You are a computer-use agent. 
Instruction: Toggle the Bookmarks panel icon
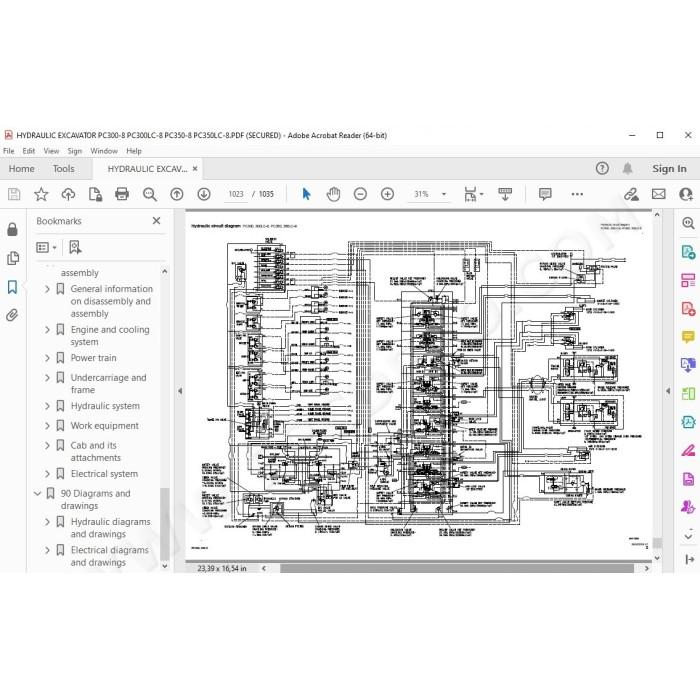(12, 287)
